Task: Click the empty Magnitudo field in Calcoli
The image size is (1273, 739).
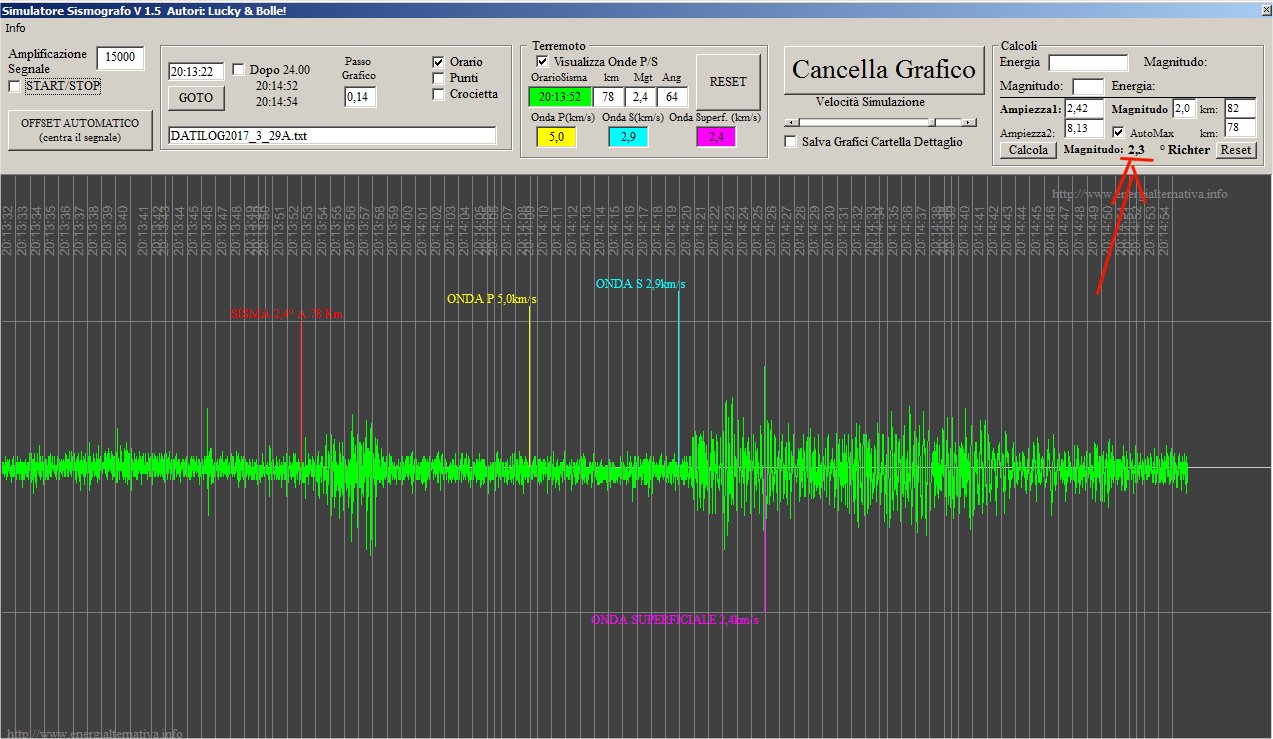Action: coord(1088,87)
